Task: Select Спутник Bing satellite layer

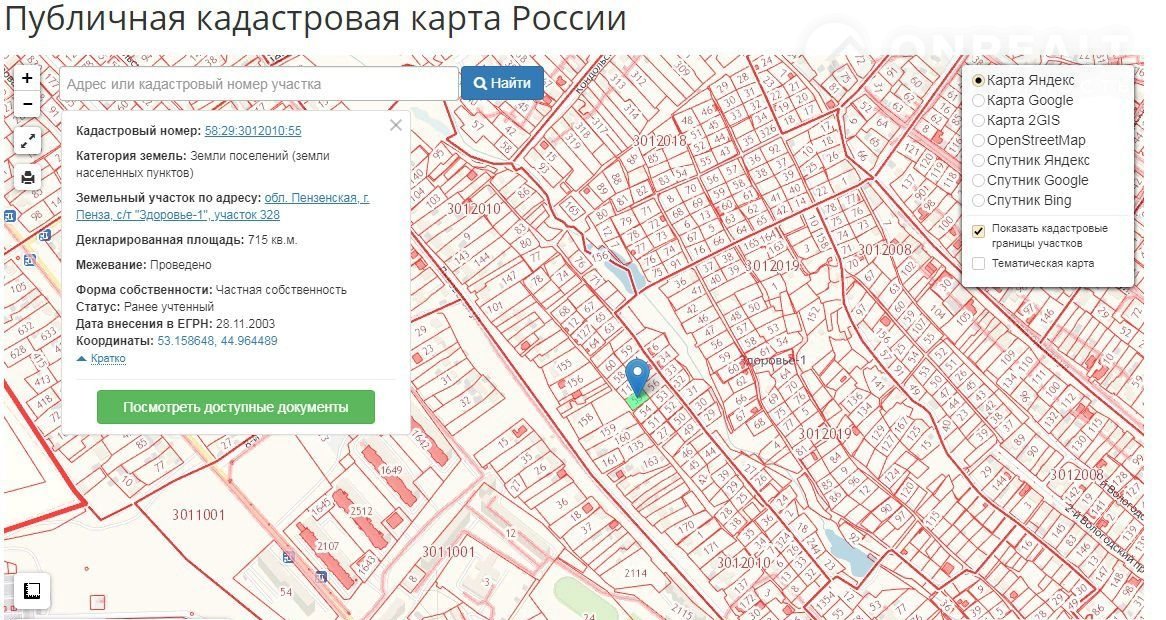Action: coord(979,200)
